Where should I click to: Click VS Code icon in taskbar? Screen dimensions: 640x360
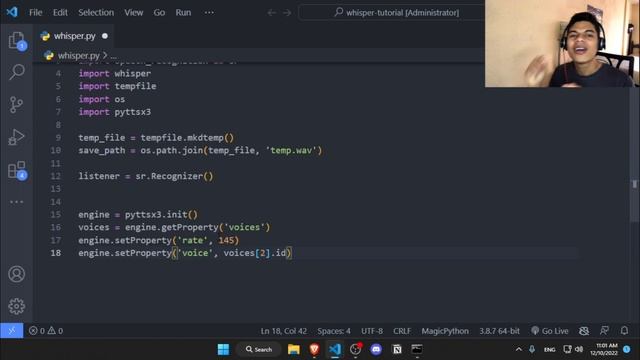pos(335,349)
